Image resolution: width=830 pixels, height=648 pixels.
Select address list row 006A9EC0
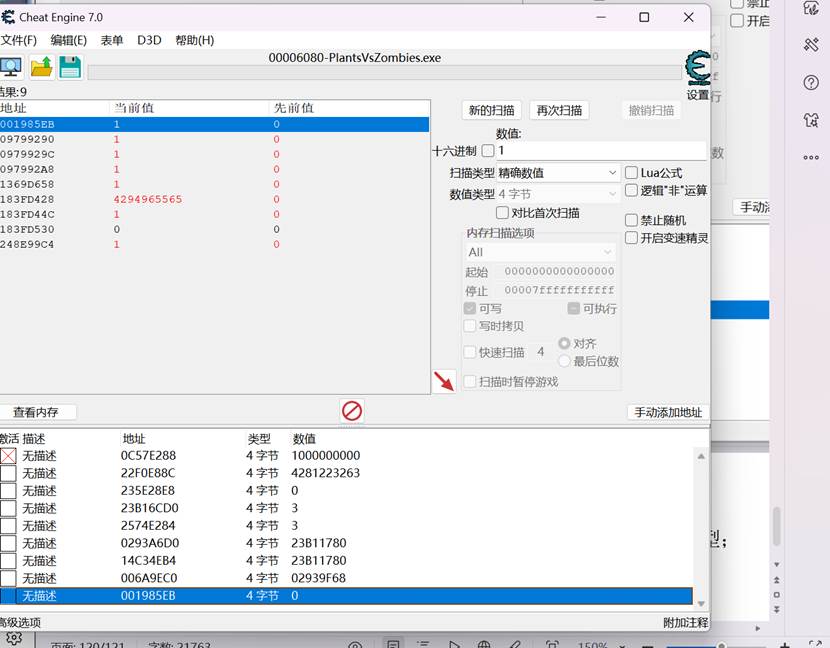[346, 578]
